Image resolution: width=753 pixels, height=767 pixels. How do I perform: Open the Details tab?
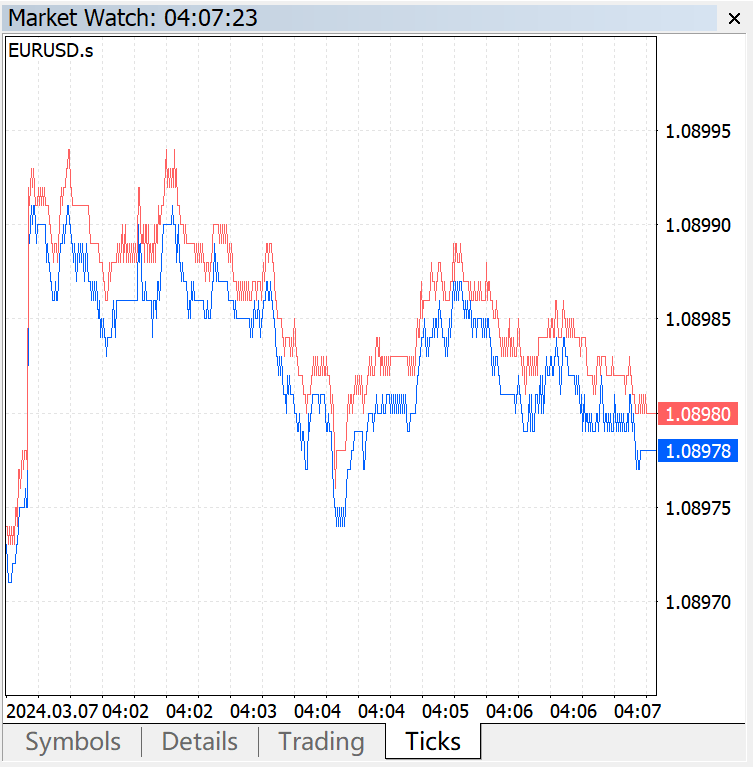point(200,742)
